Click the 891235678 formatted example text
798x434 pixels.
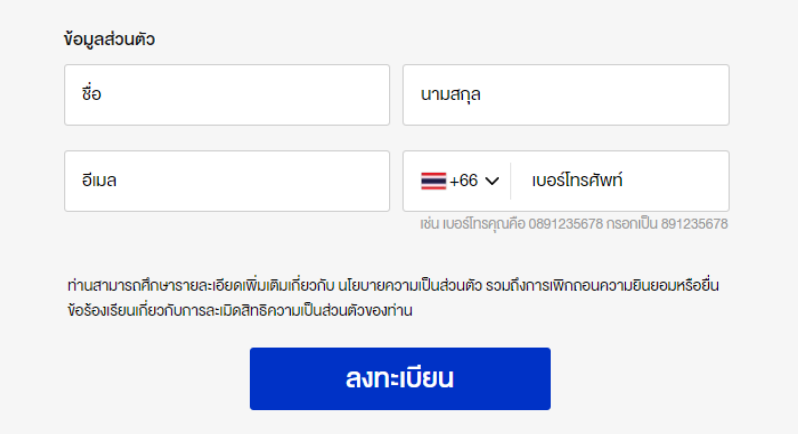click(694, 224)
